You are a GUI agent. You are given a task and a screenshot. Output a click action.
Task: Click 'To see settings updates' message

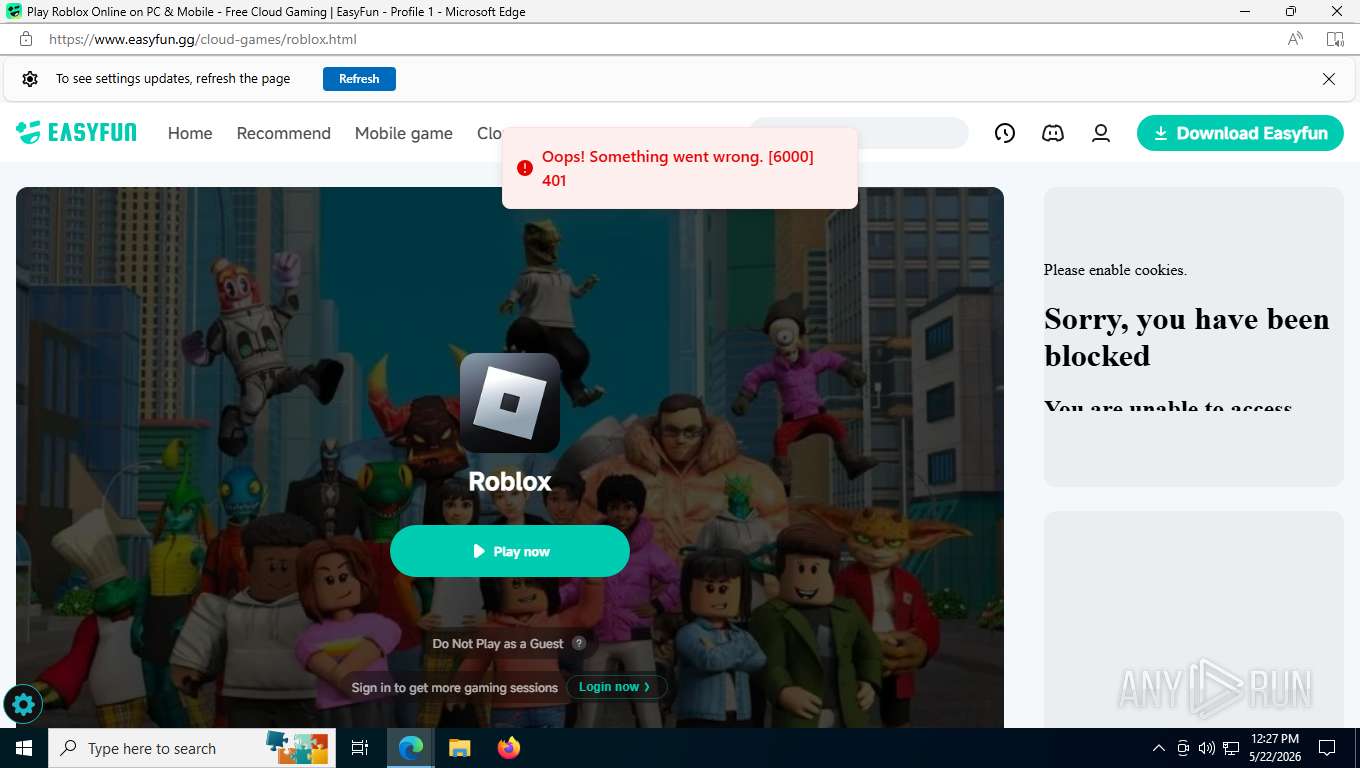click(173, 79)
